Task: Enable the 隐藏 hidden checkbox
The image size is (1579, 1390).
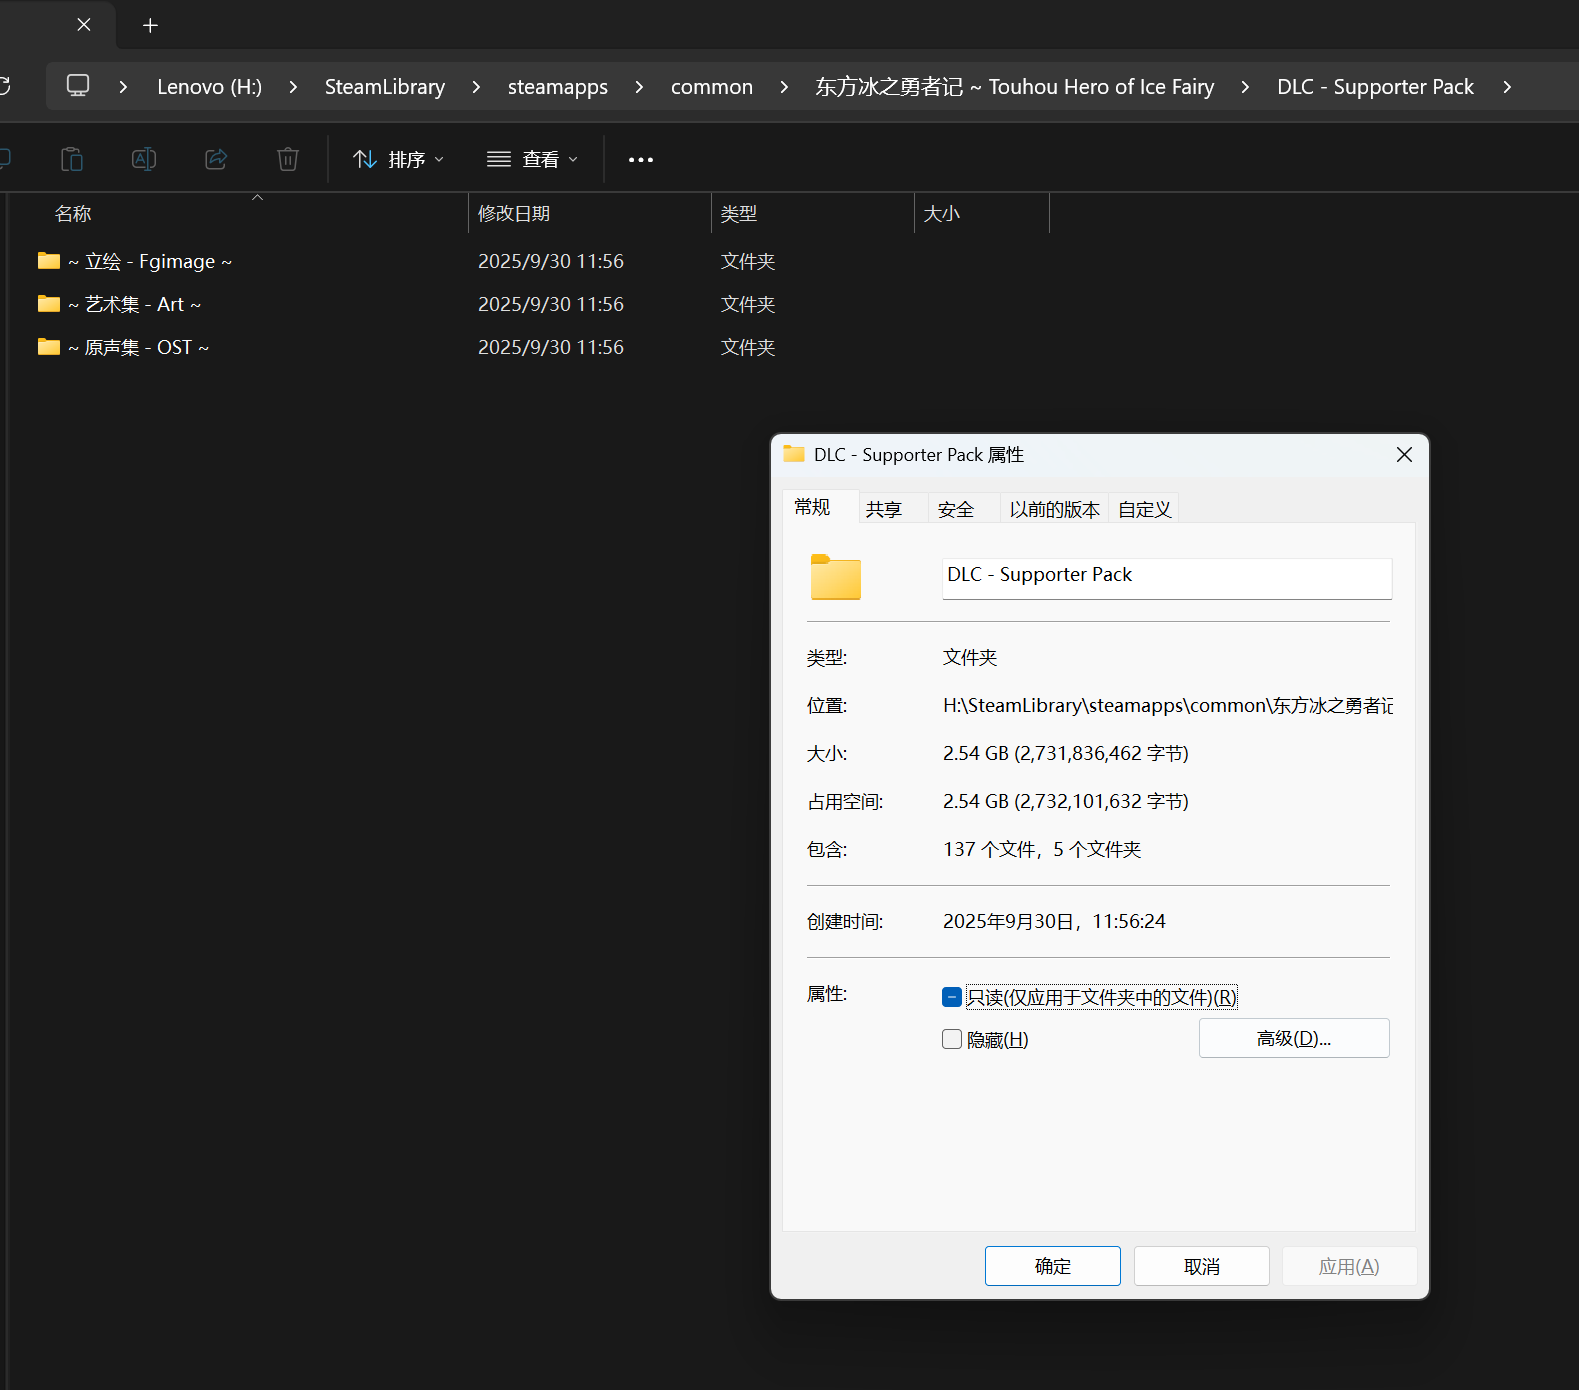Action: [x=952, y=1040]
